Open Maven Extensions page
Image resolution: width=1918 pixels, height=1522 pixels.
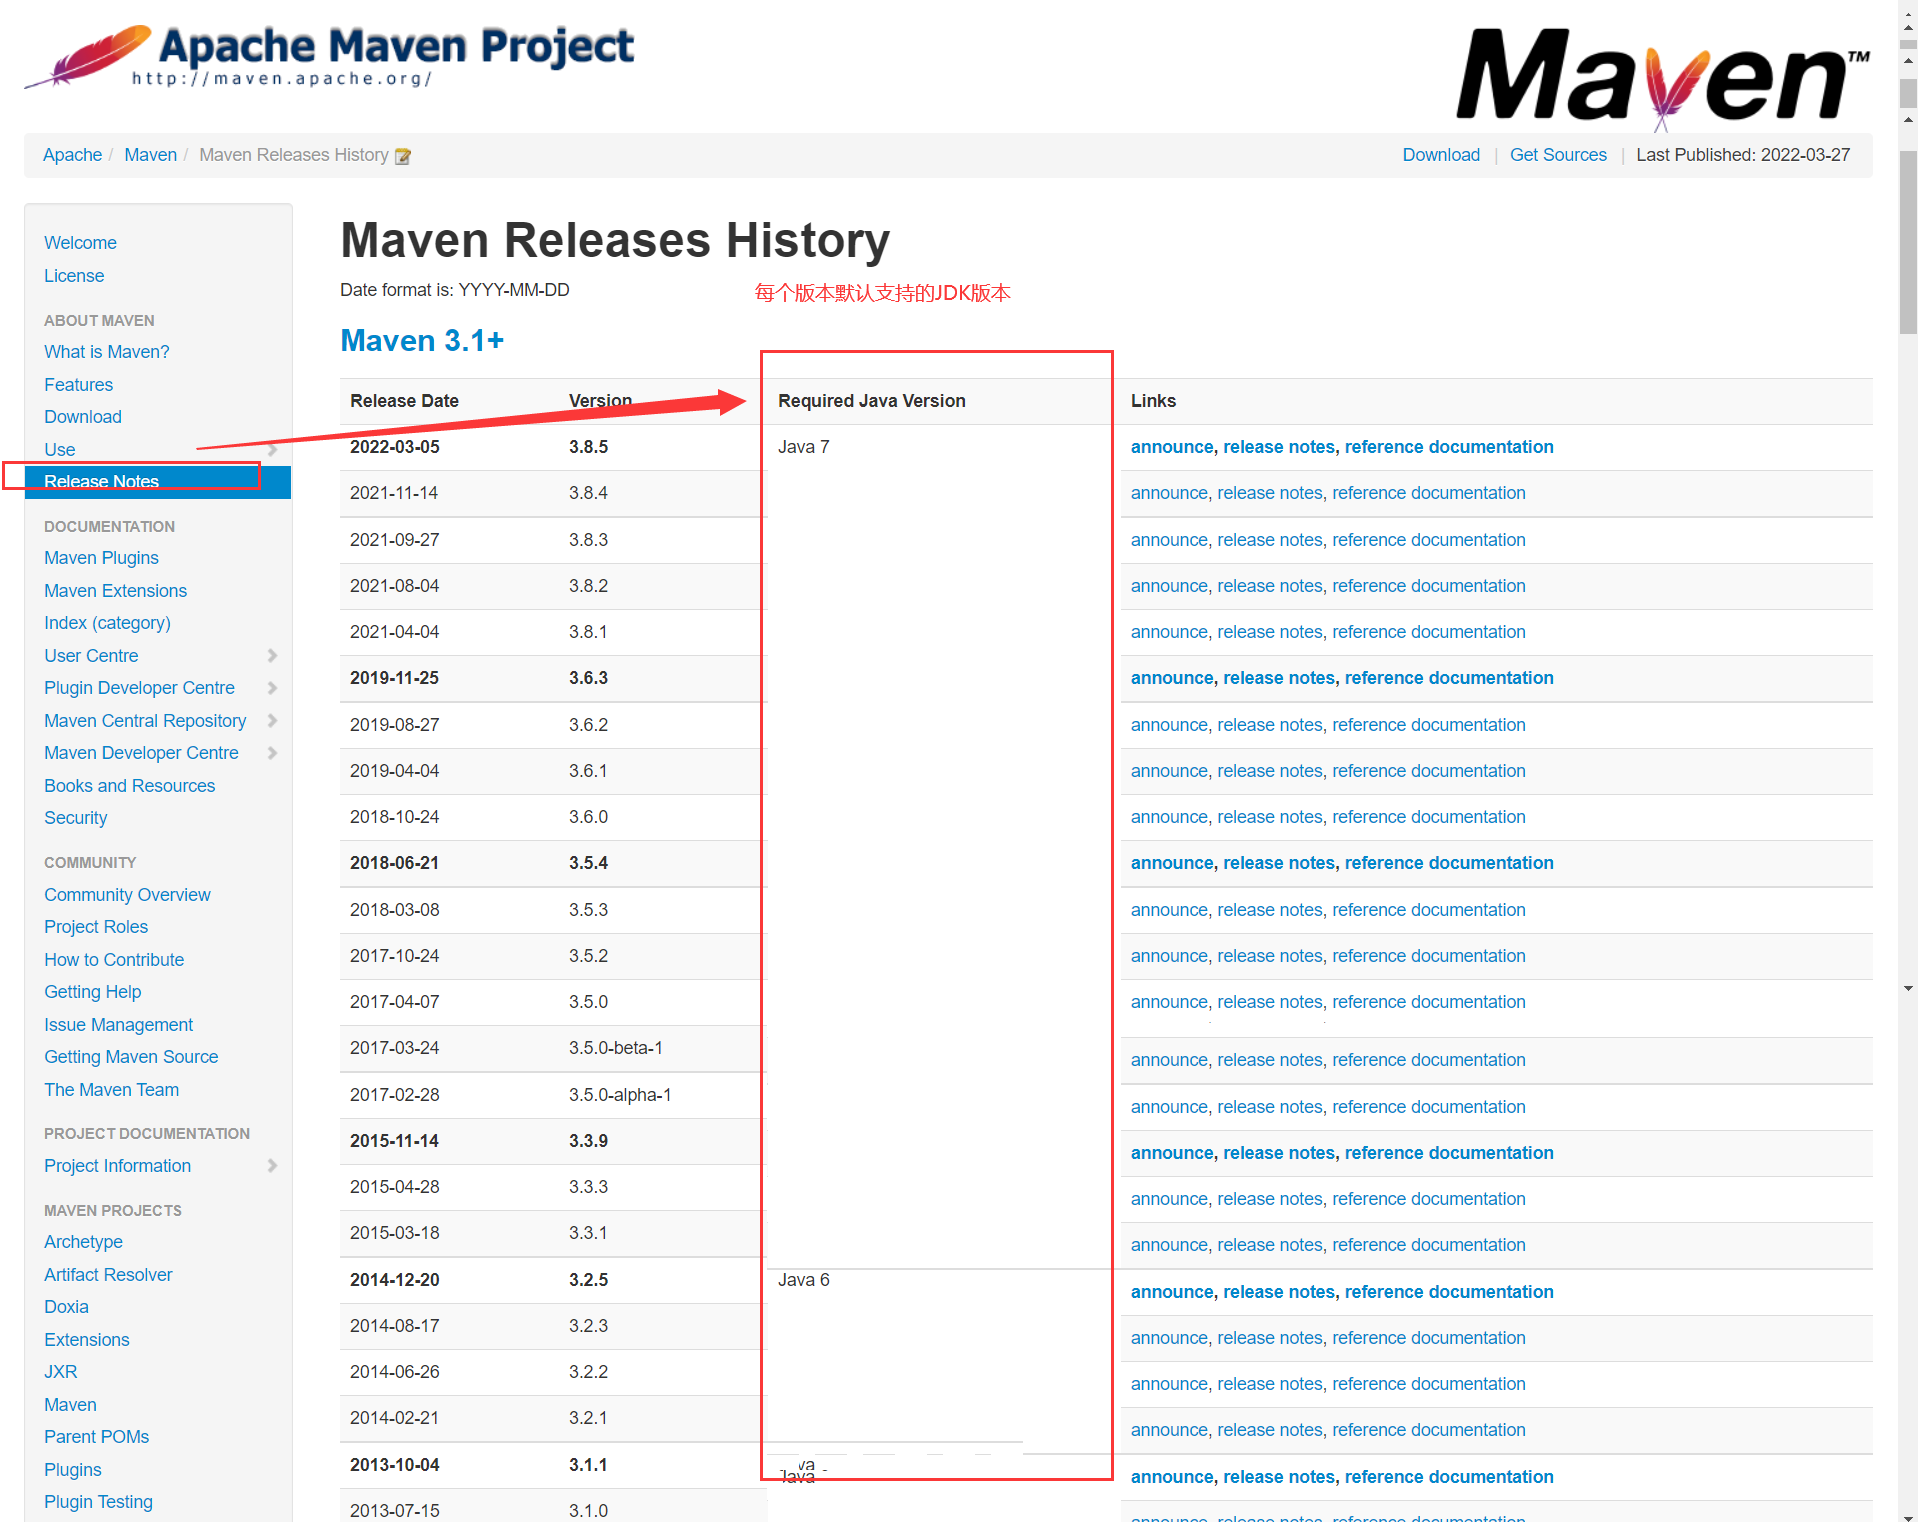coord(115,591)
